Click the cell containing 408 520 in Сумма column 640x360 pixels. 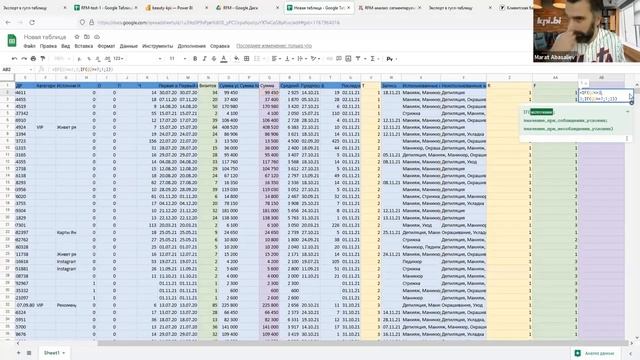click(269, 127)
